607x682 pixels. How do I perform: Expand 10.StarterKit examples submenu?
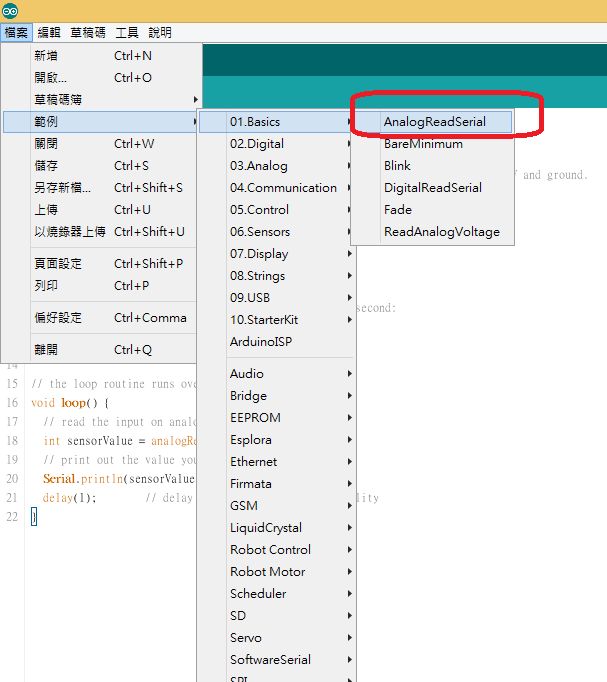277,320
